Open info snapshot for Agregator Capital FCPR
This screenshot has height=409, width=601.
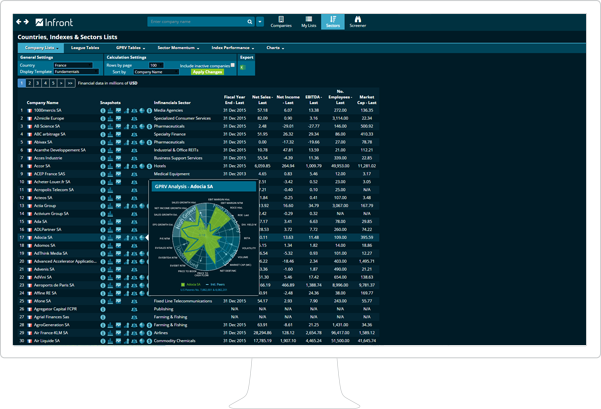103,309
